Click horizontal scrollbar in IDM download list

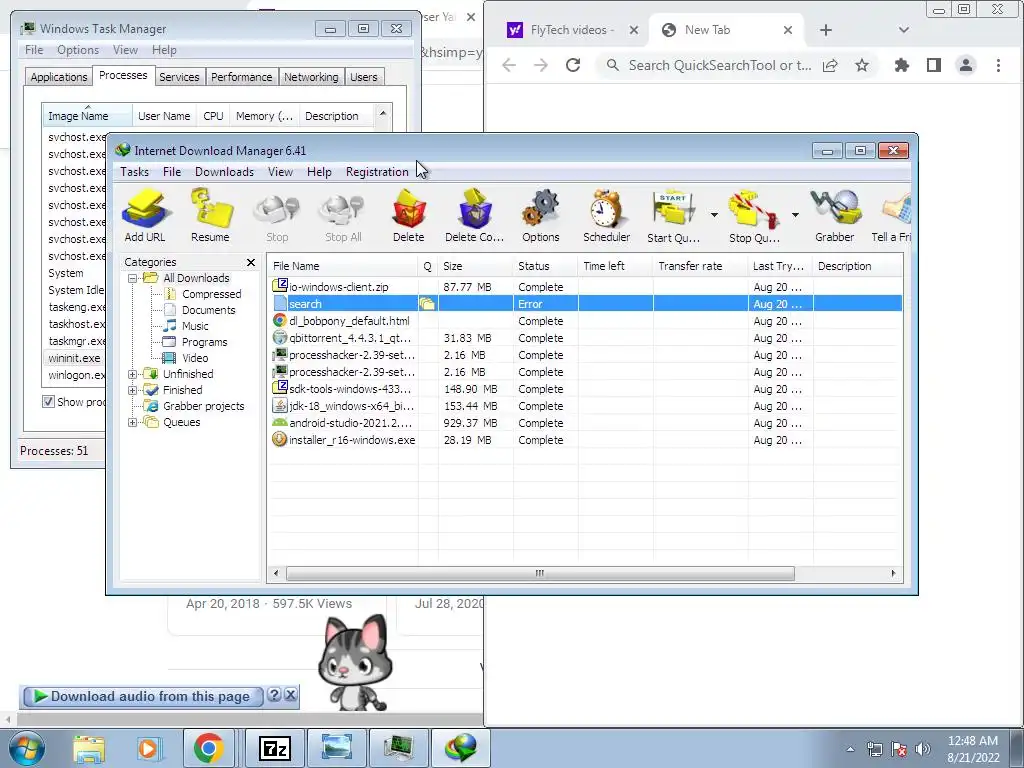point(540,573)
